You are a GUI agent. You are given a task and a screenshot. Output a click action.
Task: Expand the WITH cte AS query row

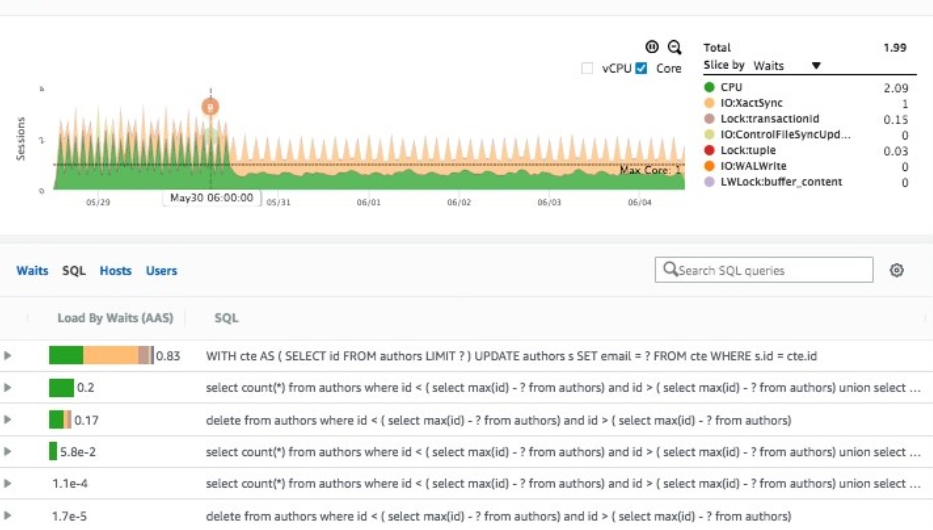point(8,356)
